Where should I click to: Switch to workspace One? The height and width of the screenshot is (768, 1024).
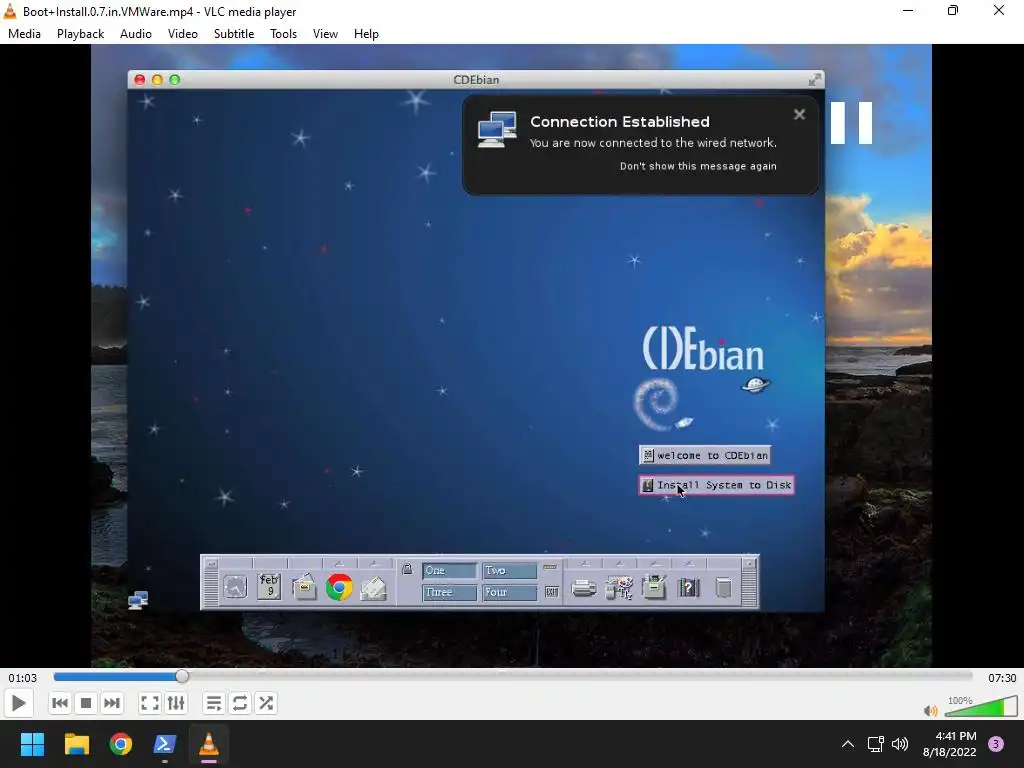click(x=449, y=571)
